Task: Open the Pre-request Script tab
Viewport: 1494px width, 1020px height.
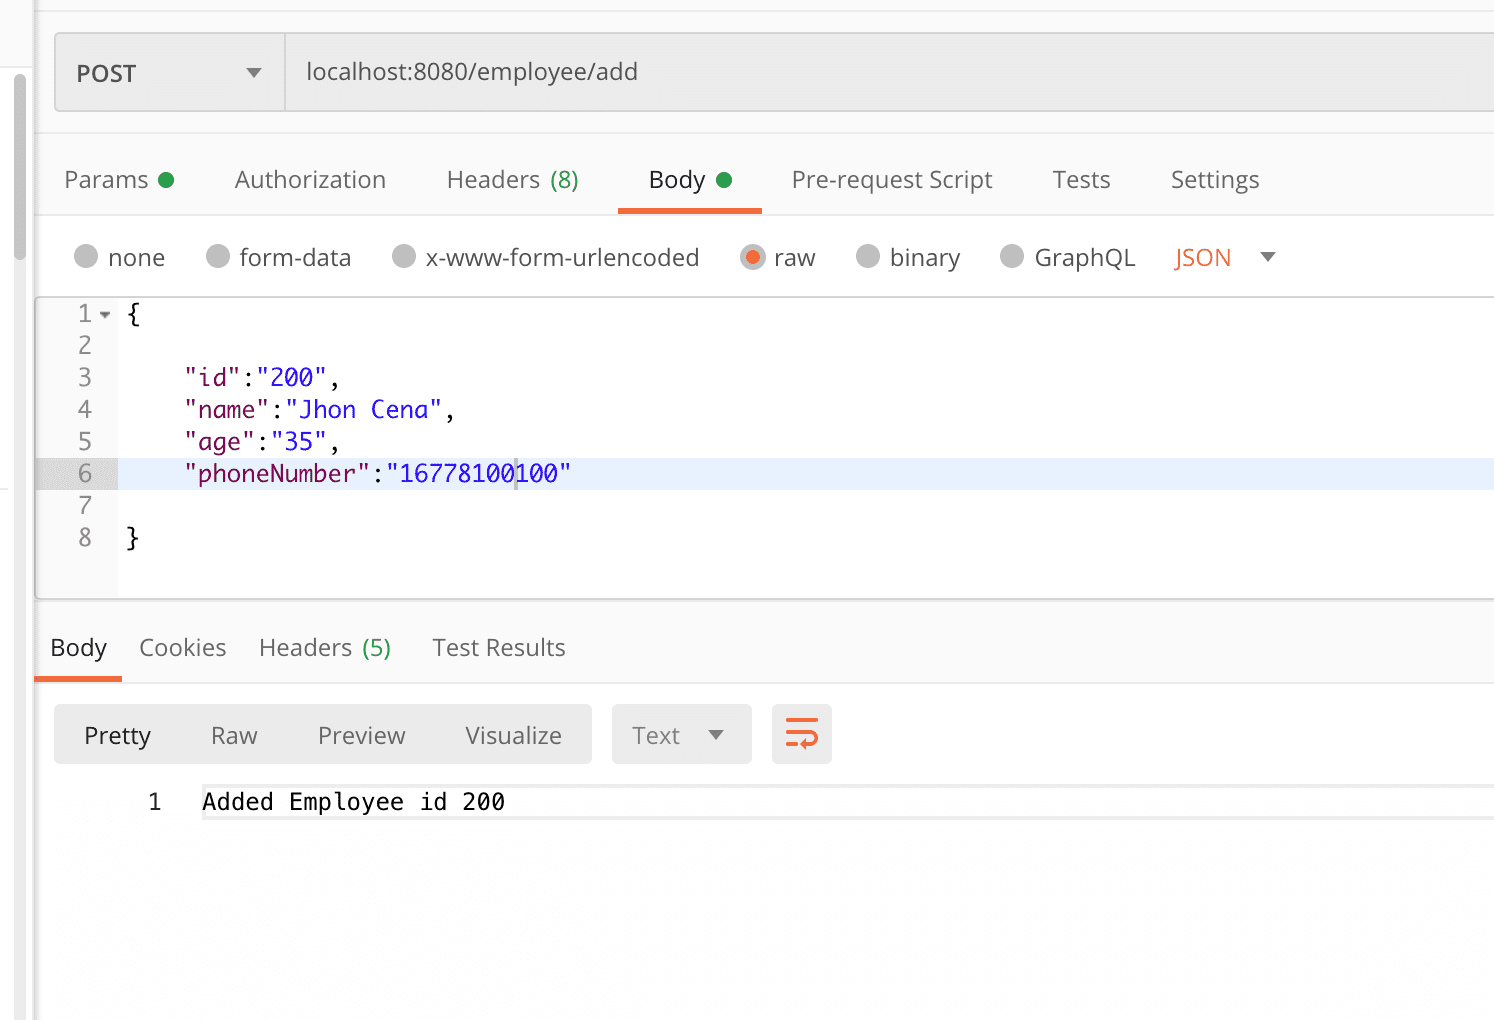Action: click(x=892, y=180)
